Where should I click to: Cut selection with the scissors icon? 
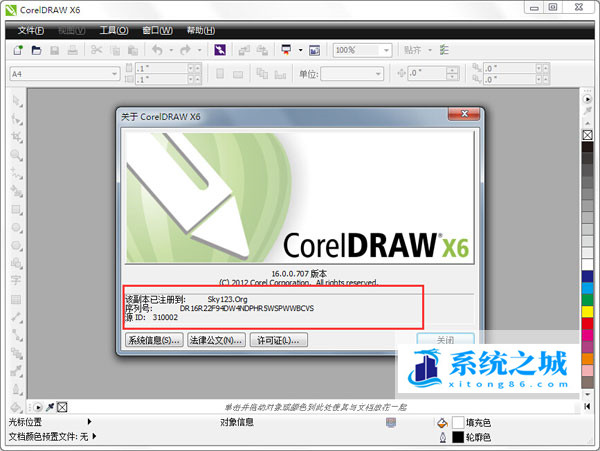click(x=96, y=50)
